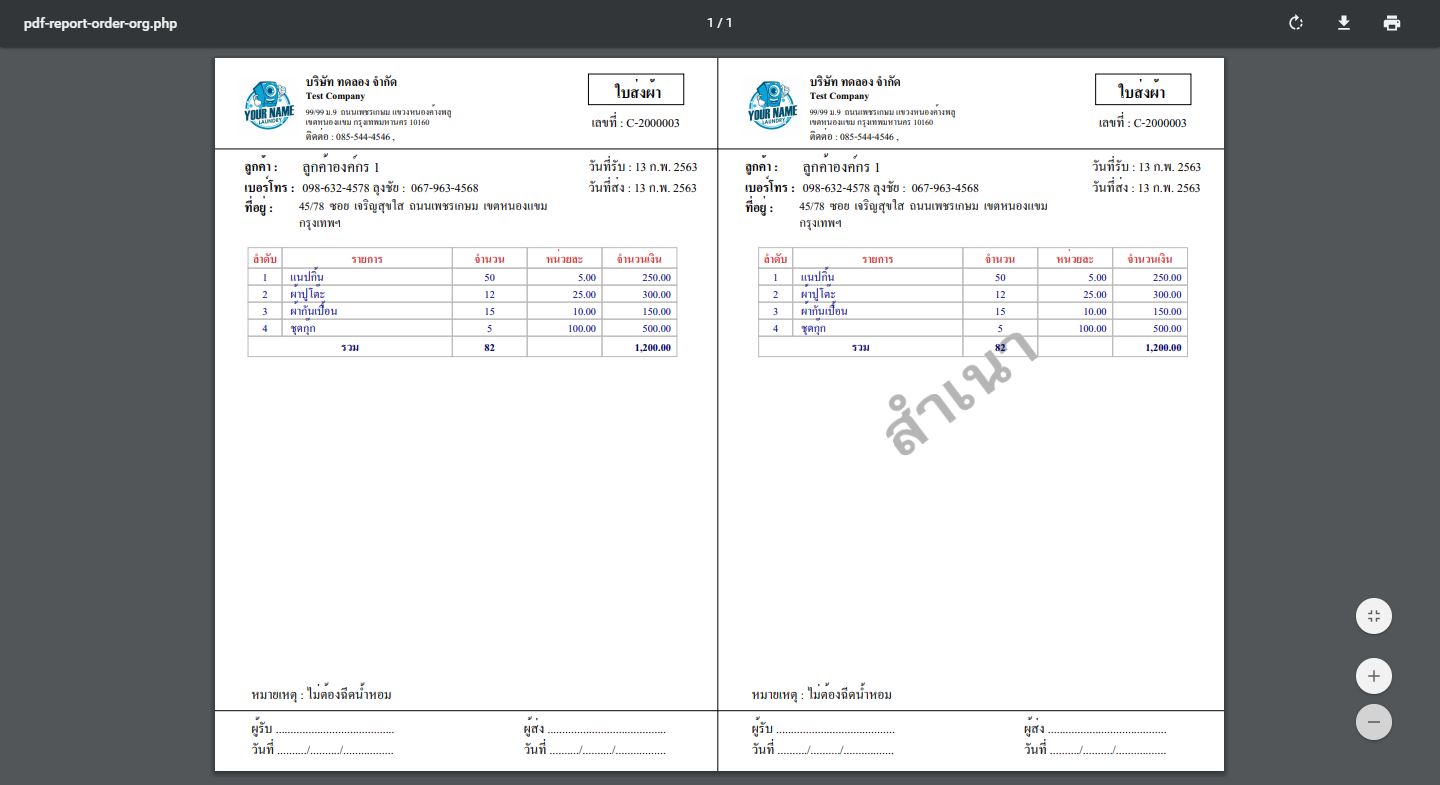Viewport: 1440px width, 785px height.
Task: Click the ผ้าปูโต๊ะ row in left table
Action: 307,294
